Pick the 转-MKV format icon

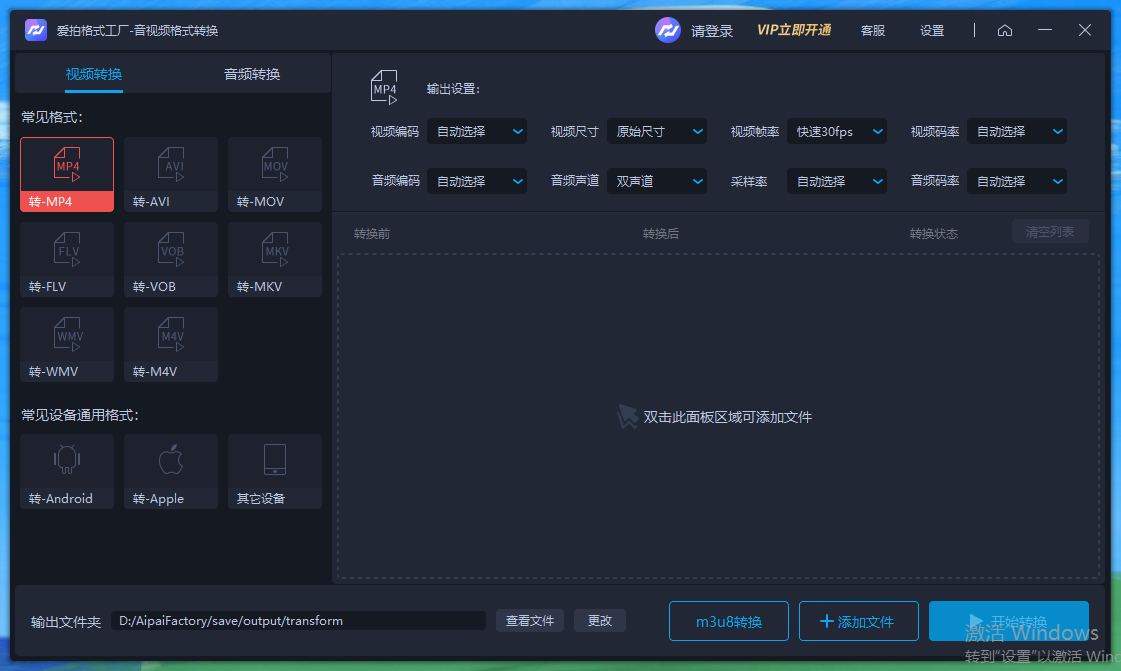coord(274,258)
